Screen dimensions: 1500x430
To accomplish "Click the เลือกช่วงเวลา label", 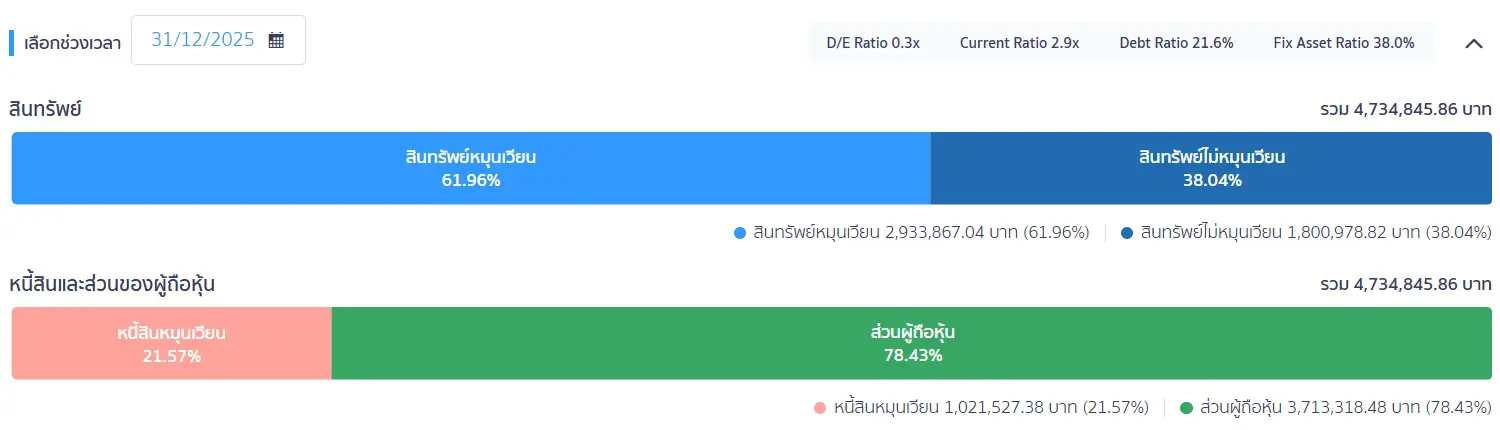I will [71, 43].
